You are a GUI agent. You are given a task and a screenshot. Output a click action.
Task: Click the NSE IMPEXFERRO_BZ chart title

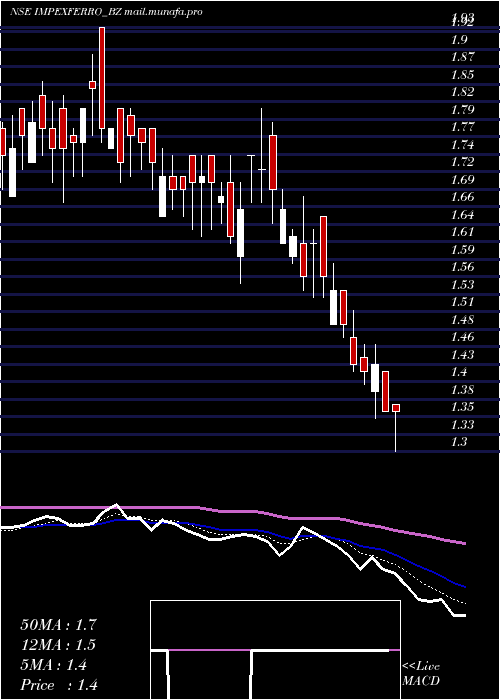[106, 12]
